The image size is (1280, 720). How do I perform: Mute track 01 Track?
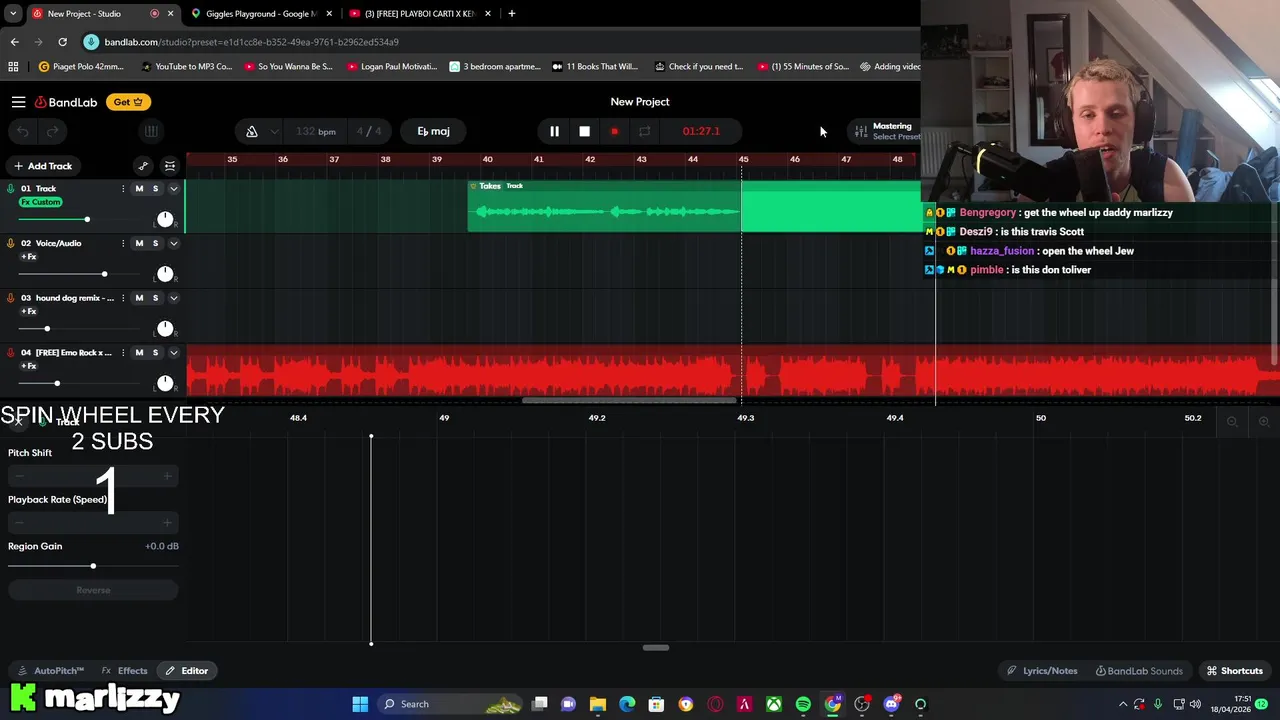click(x=139, y=189)
